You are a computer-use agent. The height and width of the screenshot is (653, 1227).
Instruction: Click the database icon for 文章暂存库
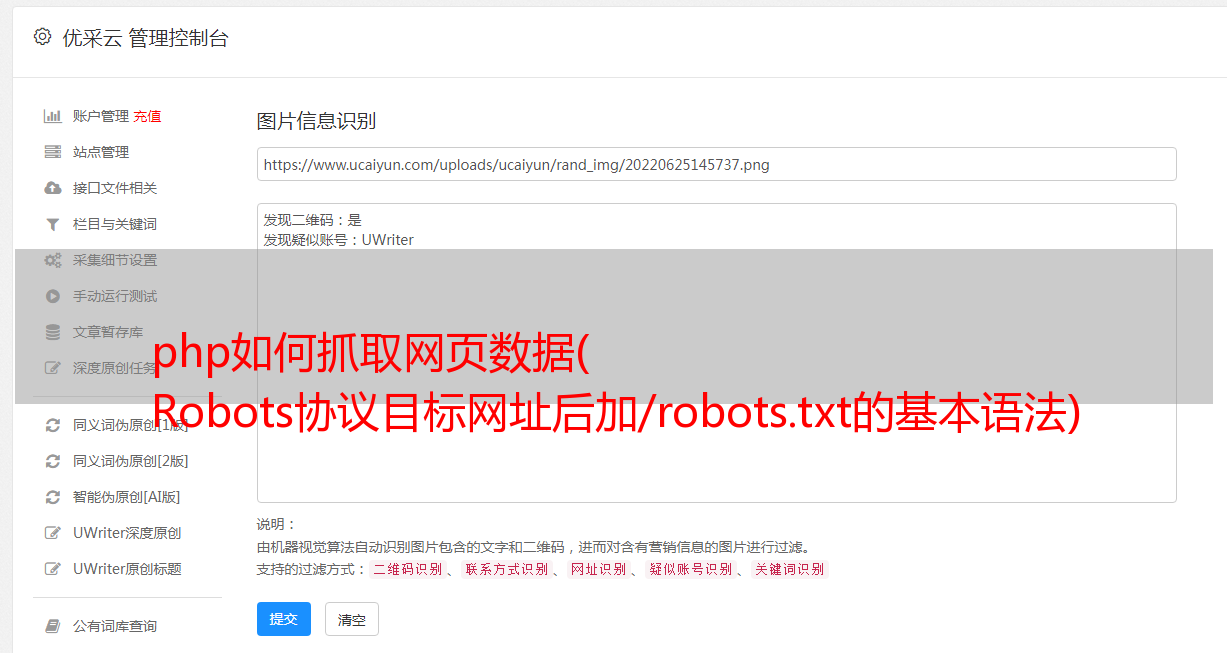pyautogui.click(x=53, y=332)
